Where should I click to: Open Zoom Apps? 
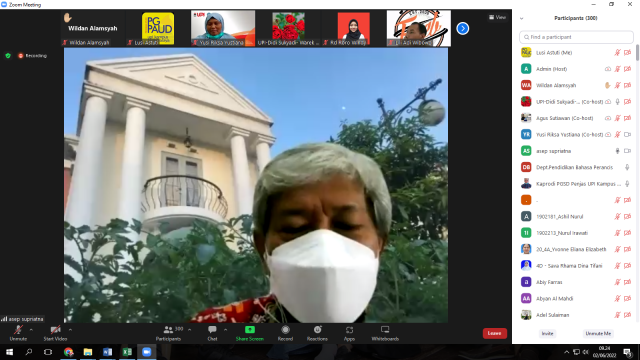point(349,333)
